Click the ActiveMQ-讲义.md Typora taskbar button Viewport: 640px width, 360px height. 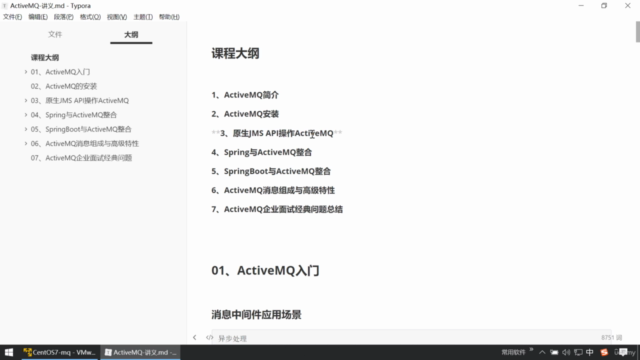pos(140,352)
